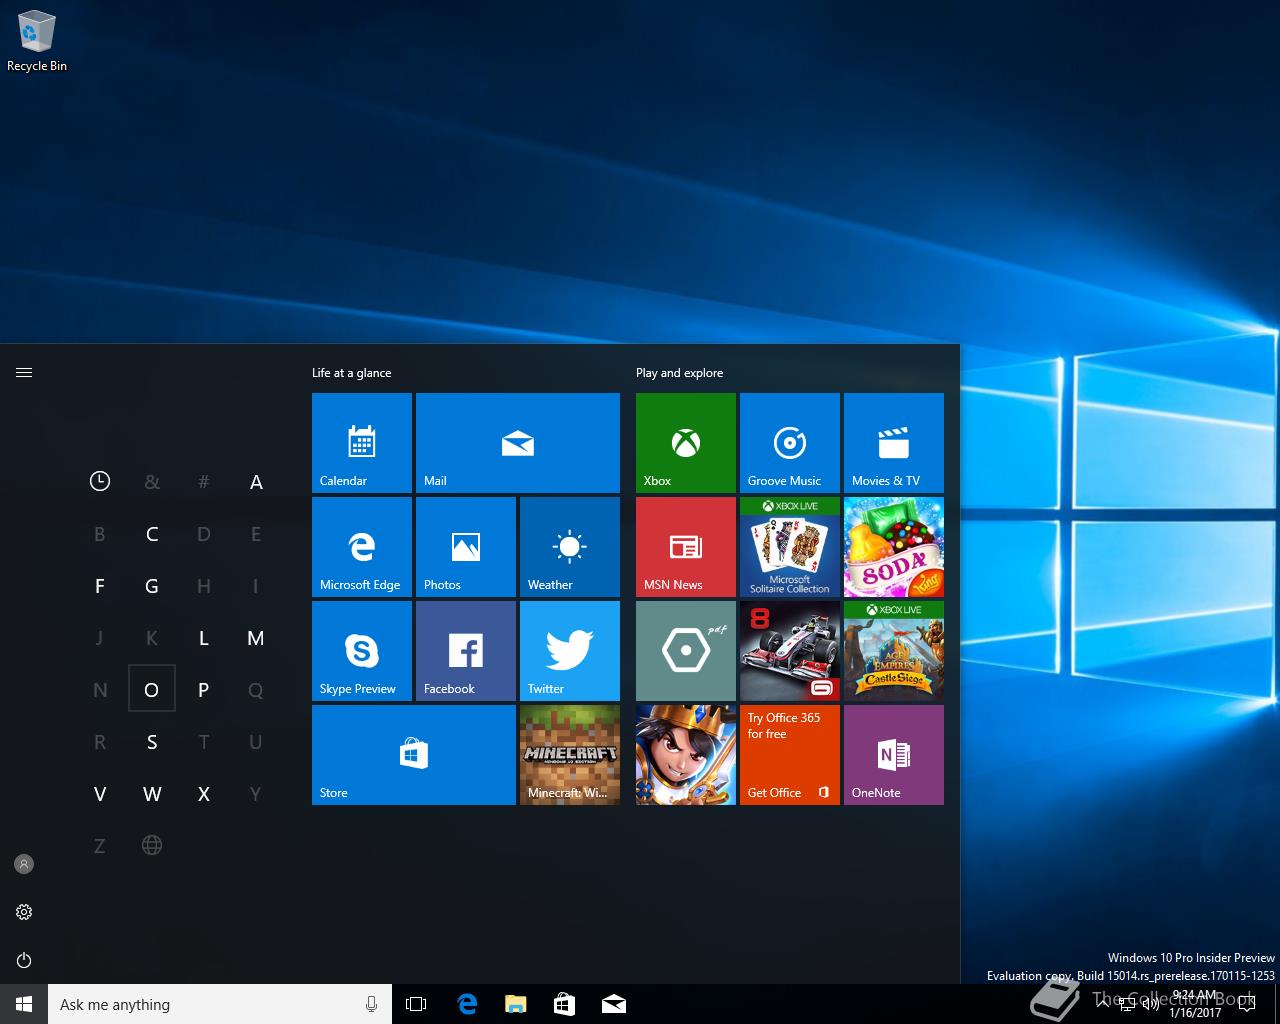Click the Ask me anything search box
Viewport: 1280px width, 1024px height.
220,1004
